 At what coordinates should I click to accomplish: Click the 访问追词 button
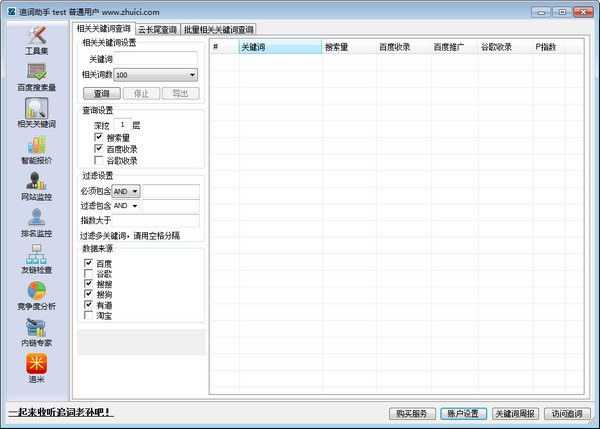click(x=567, y=413)
